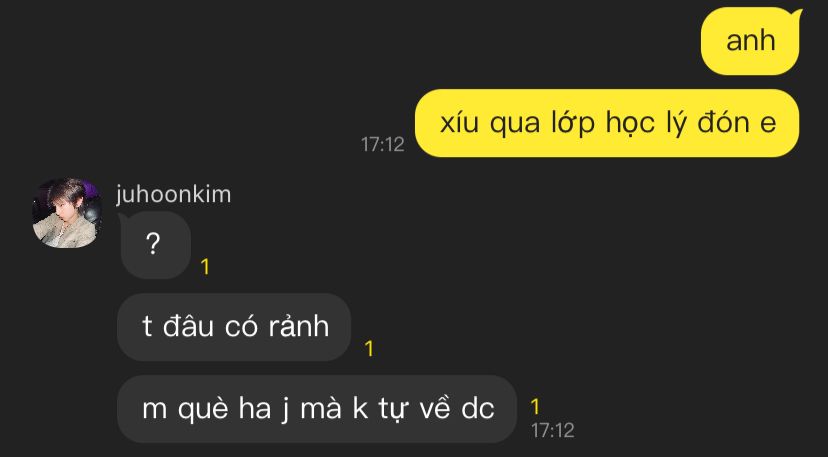Select the 'm què ha j mà k tự về dc' message
828x457 pixels.
tap(317, 409)
